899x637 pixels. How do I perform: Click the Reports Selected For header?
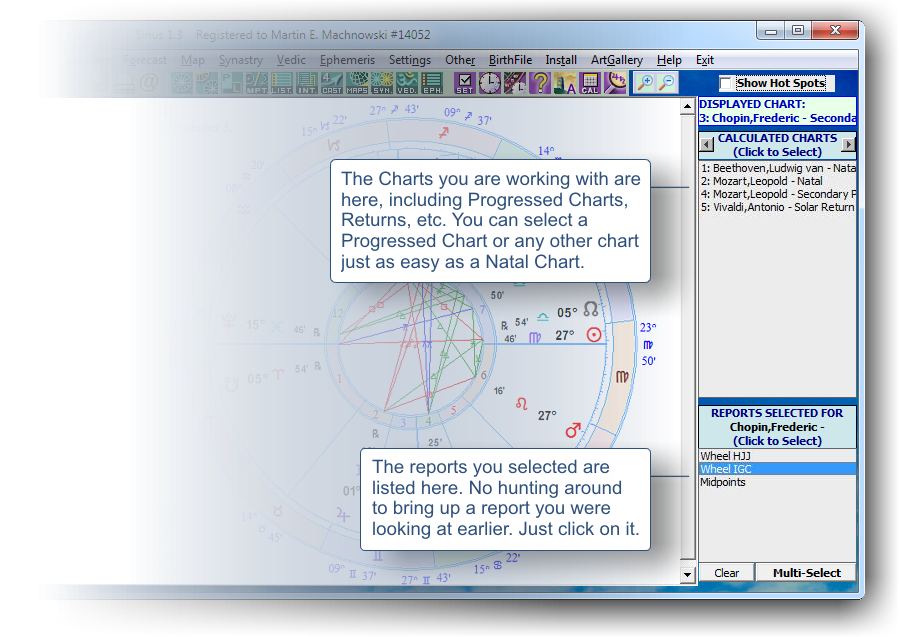point(777,427)
